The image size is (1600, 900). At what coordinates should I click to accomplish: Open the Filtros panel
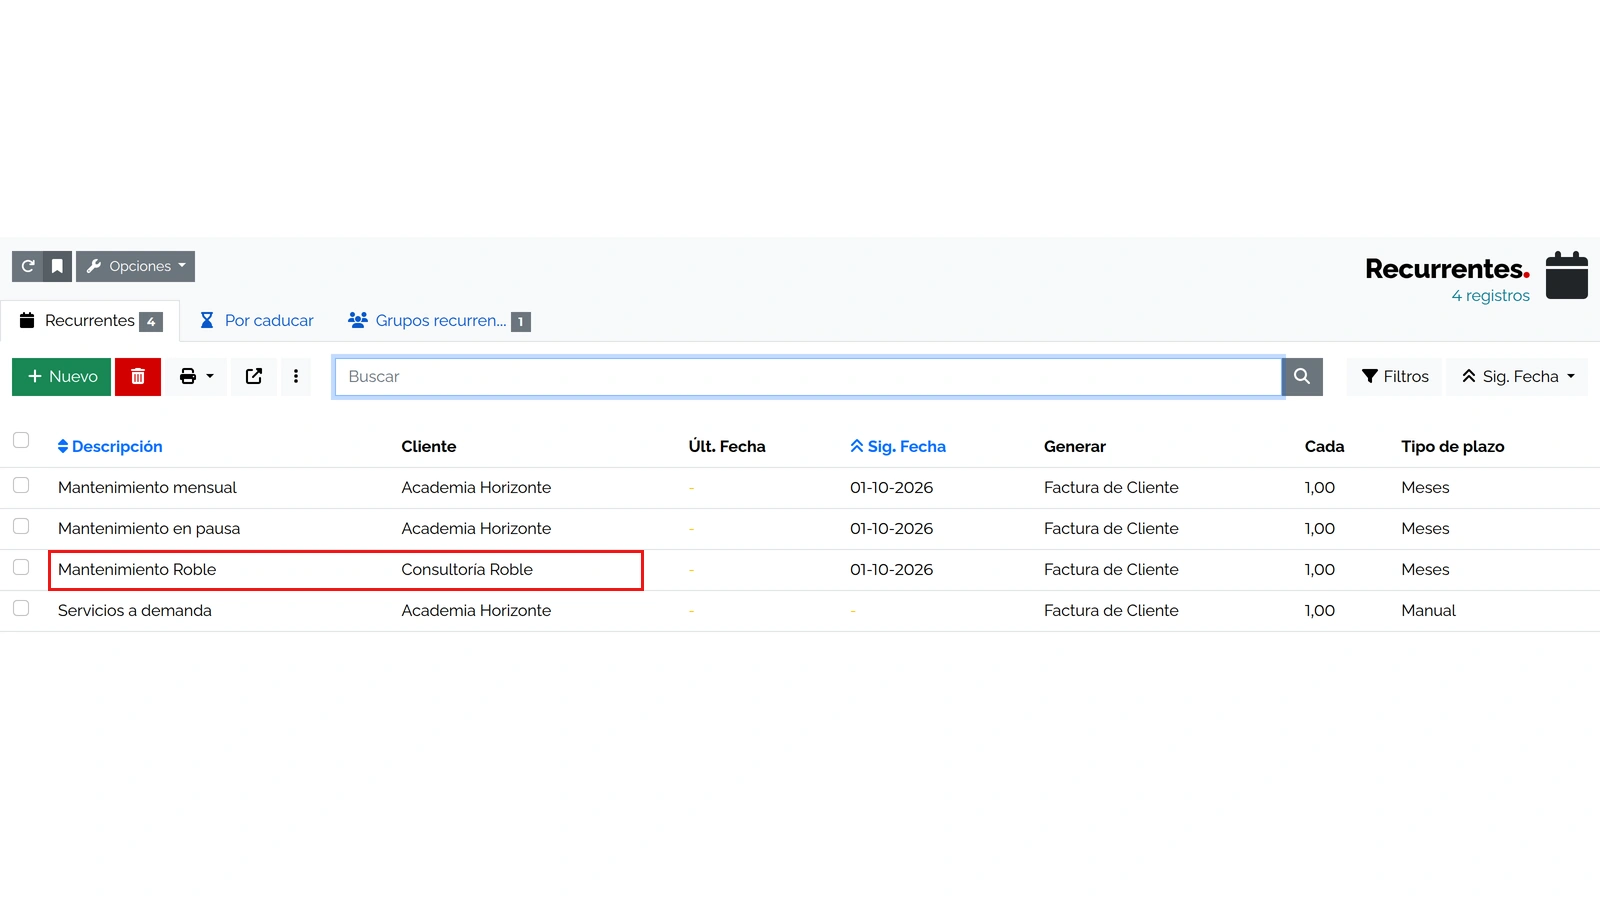click(x=1395, y=377)
